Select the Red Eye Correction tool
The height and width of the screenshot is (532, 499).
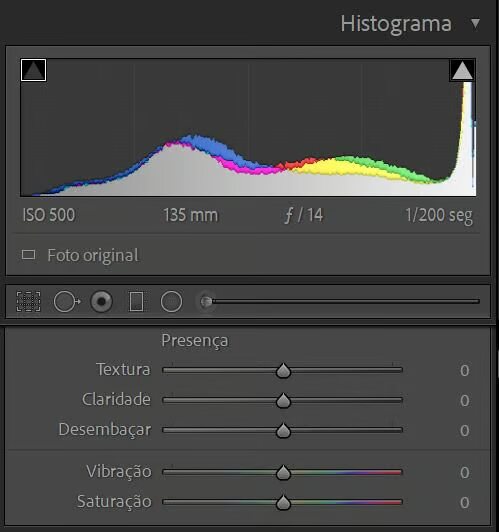point(101,301)
